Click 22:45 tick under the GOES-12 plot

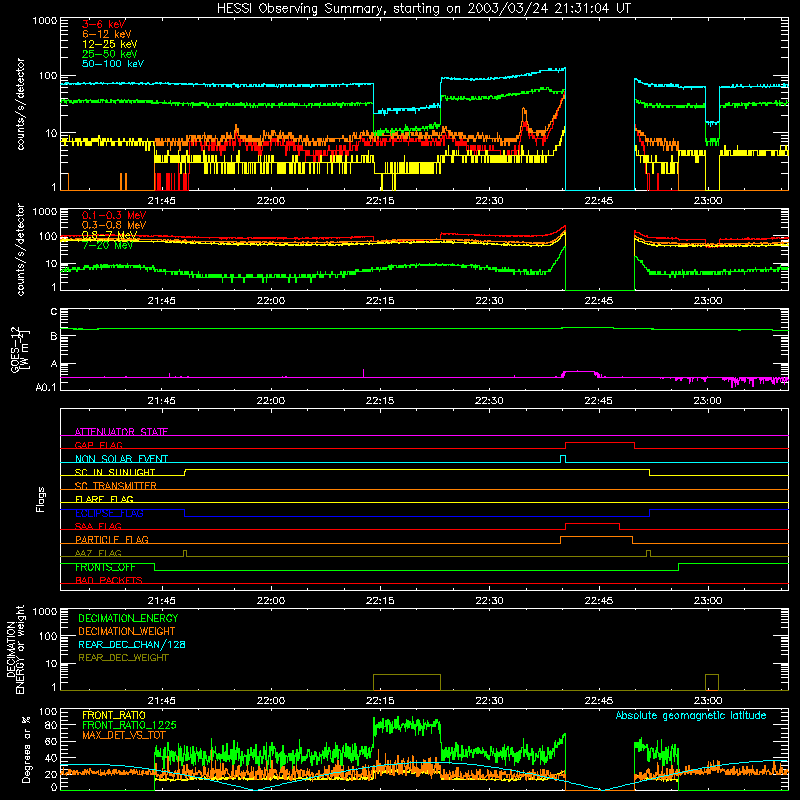(x=598, y=401)
